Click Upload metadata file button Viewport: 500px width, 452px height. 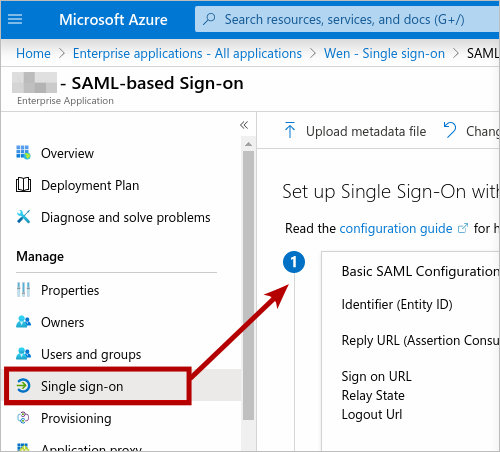click(x=355, y=131)
